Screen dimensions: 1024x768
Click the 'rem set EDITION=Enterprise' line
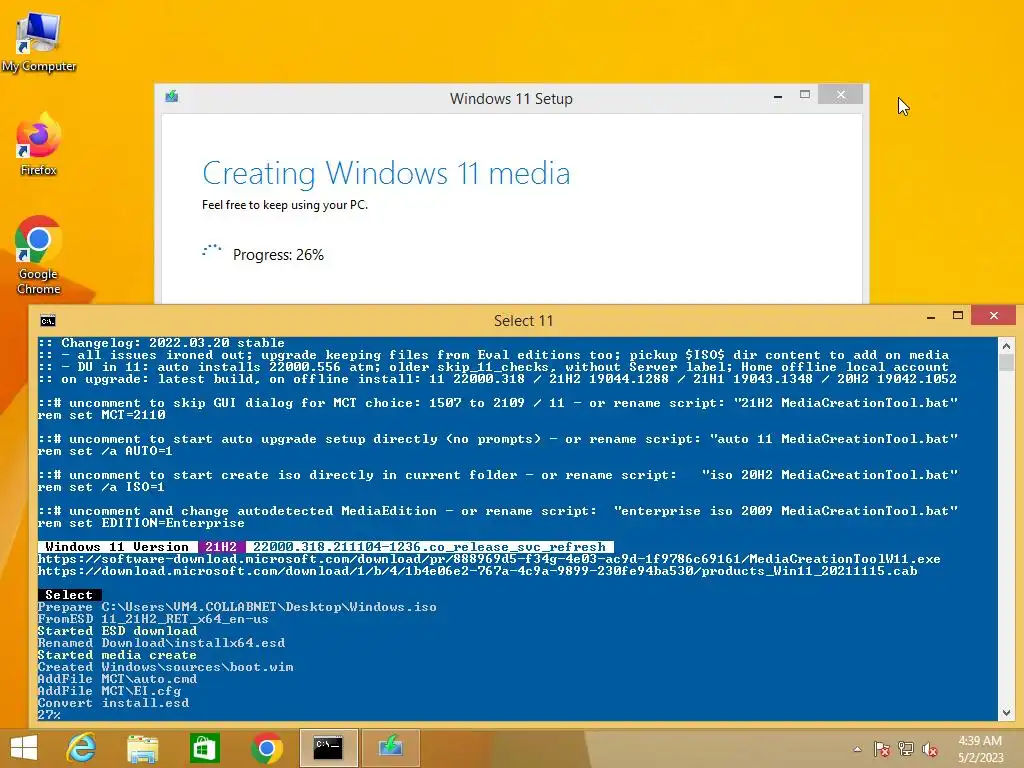pos(141,523)
